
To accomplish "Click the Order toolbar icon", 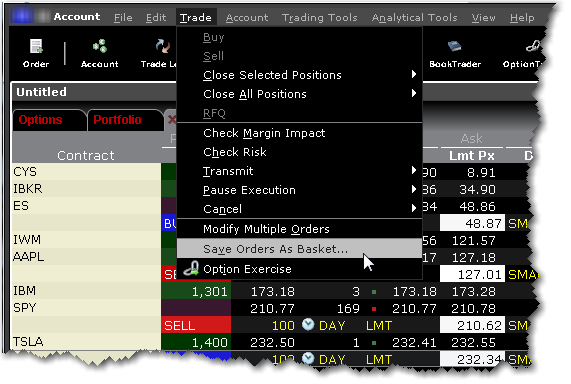I will pos(36,53).
